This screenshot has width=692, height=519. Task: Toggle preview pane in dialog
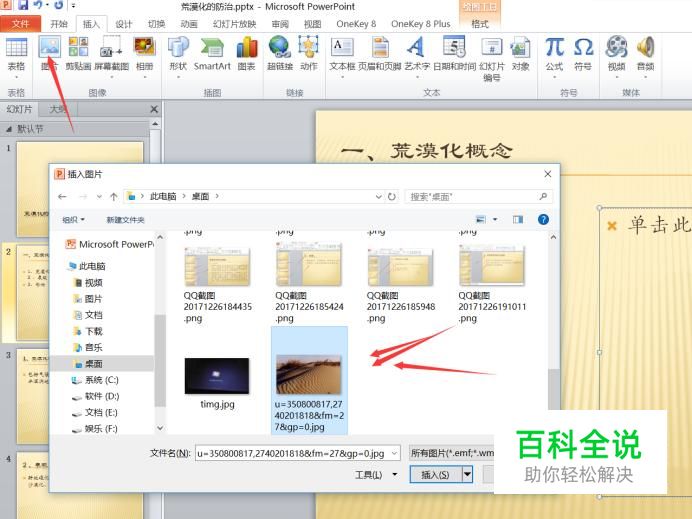518,219
